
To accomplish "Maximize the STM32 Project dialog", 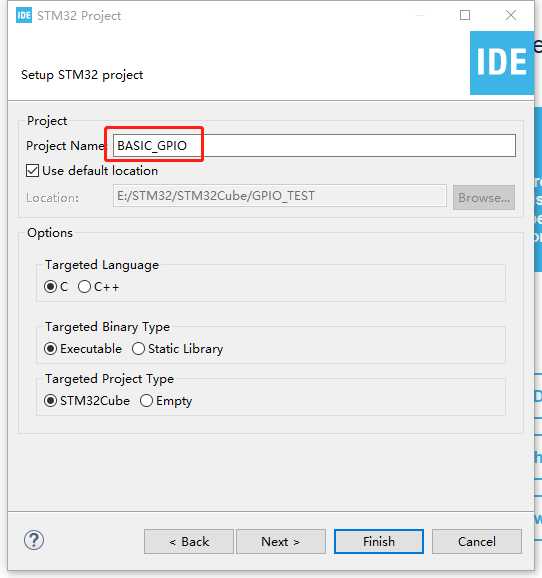I will click(465, 15).
